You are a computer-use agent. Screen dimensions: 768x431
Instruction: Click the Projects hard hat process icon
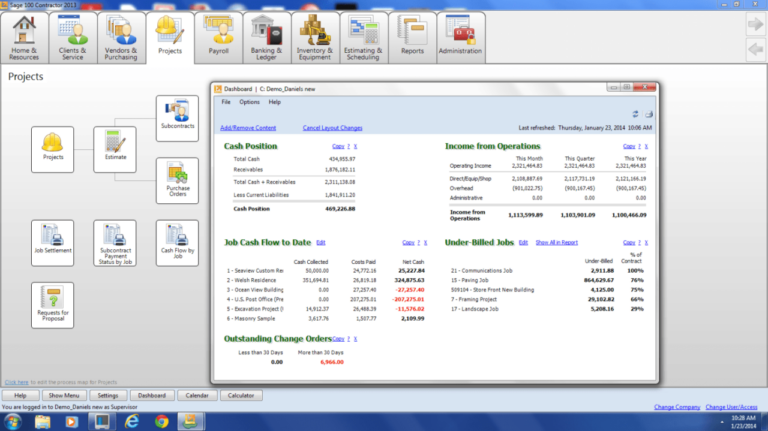tap(52, 149)
